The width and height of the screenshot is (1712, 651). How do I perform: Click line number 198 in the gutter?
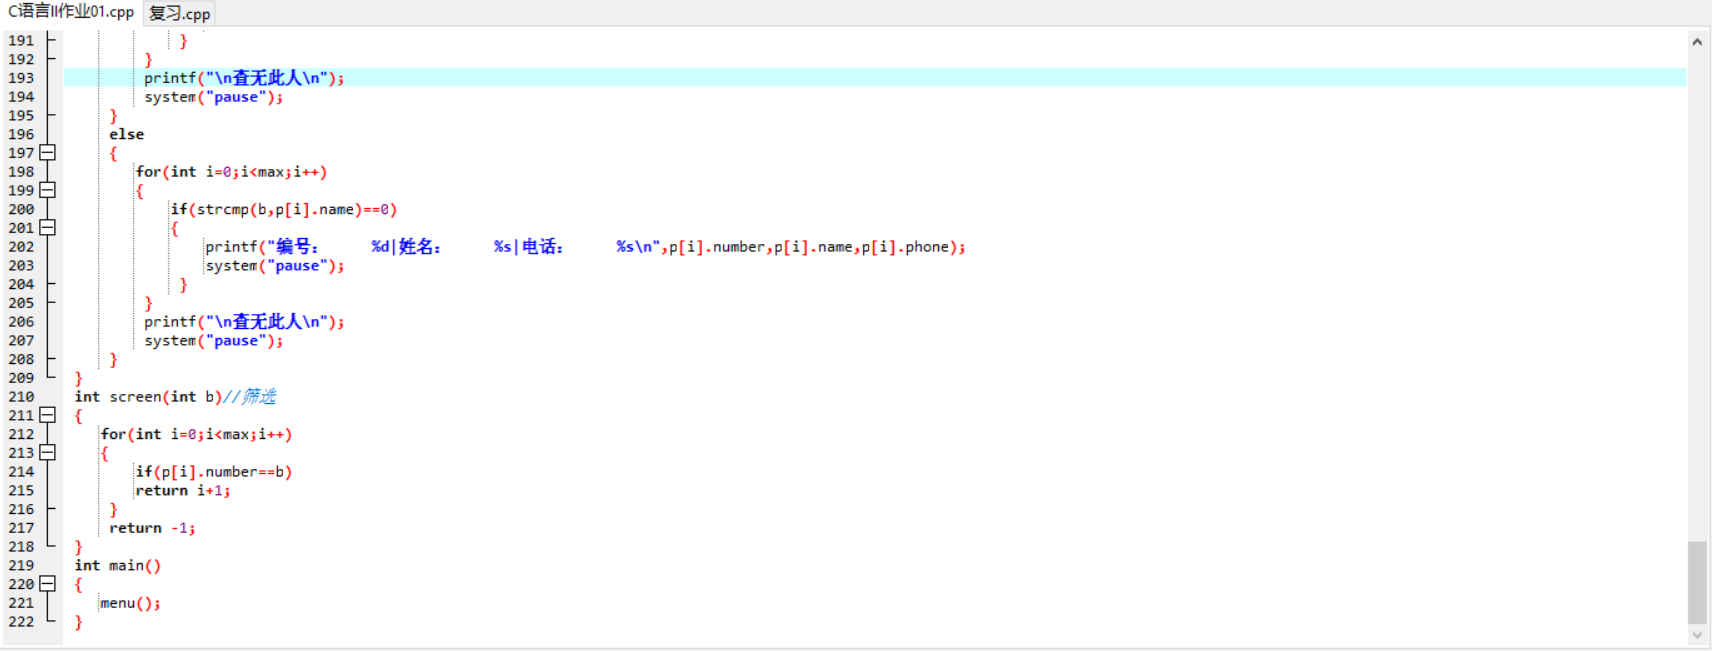pos(21,172)
